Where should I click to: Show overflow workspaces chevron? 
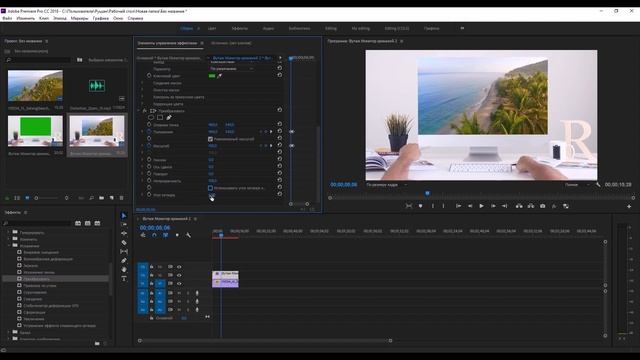click(x=462, y=29)
